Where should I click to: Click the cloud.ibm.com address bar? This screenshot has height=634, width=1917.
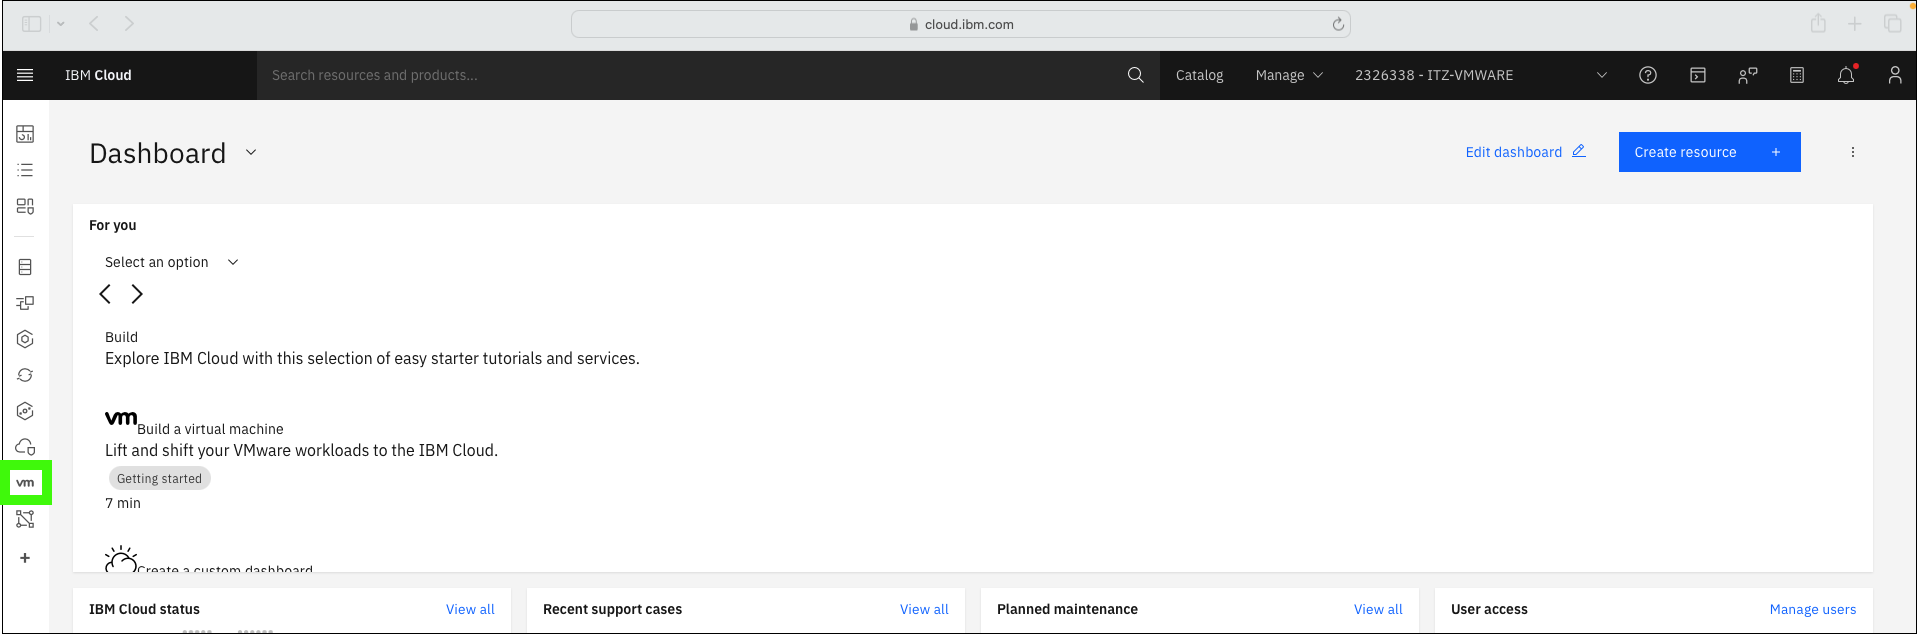pos(960,24)
